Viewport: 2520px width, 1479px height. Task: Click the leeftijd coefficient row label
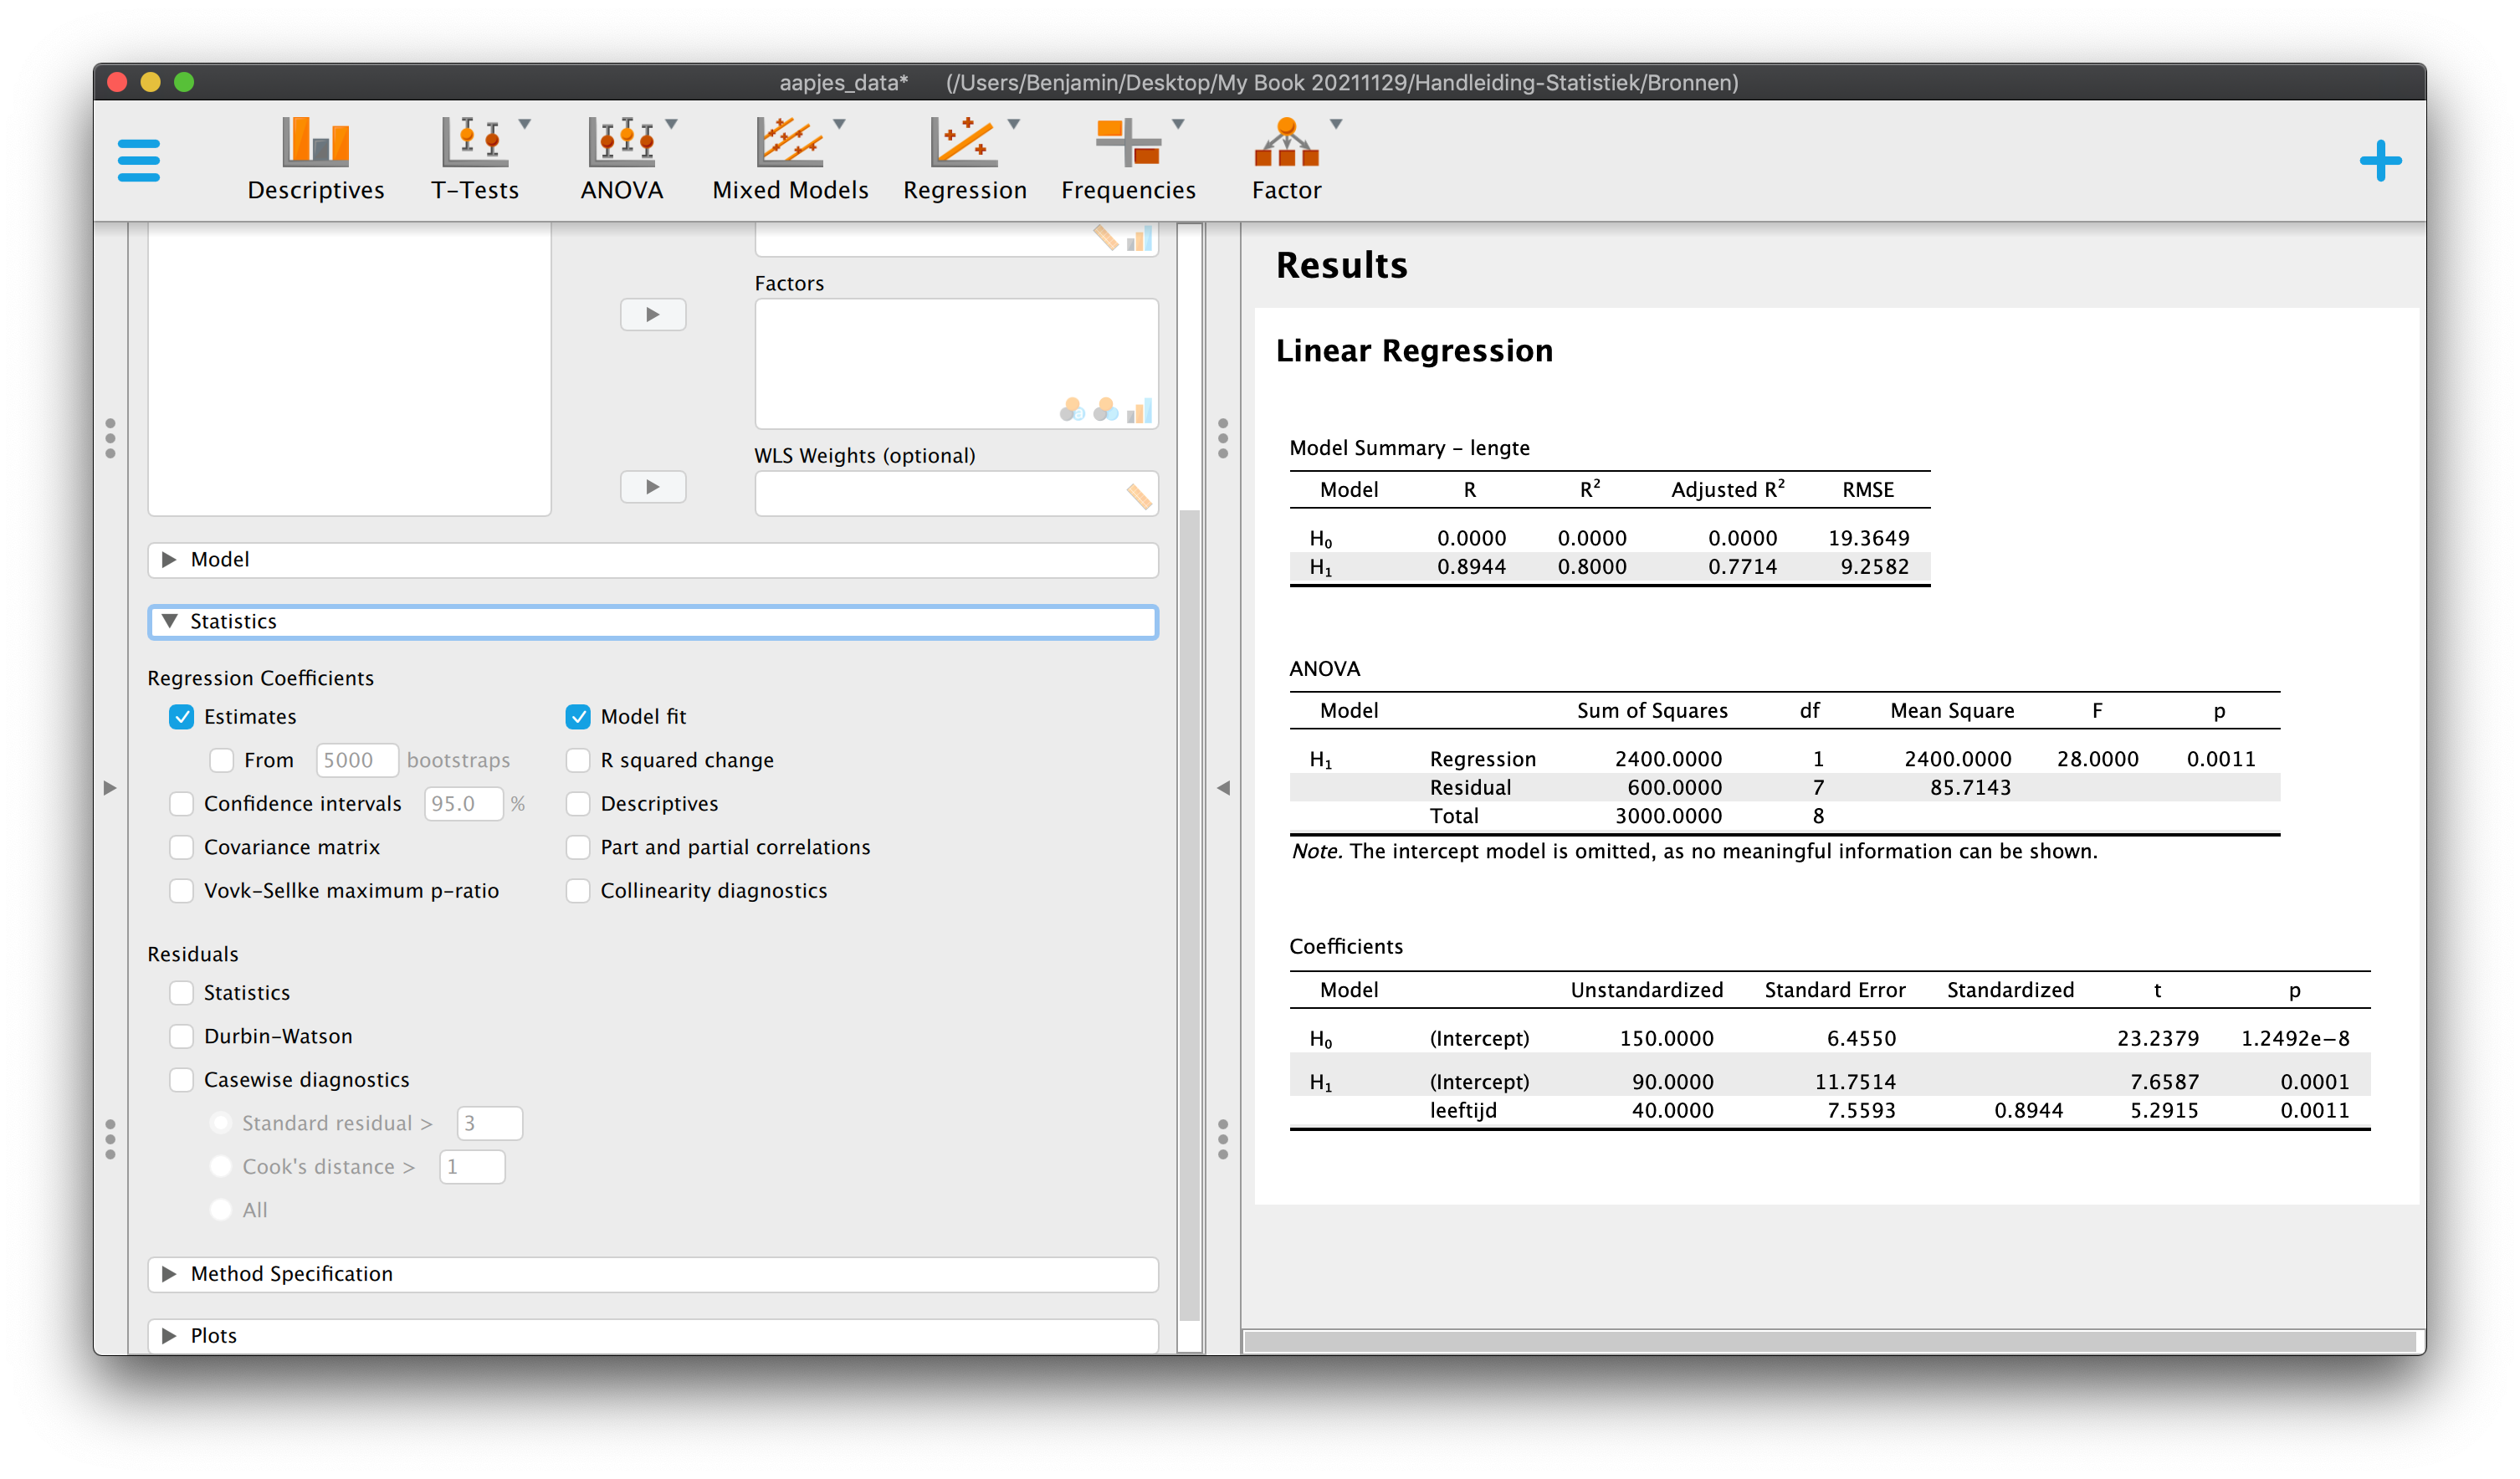click(1463, 1111)
